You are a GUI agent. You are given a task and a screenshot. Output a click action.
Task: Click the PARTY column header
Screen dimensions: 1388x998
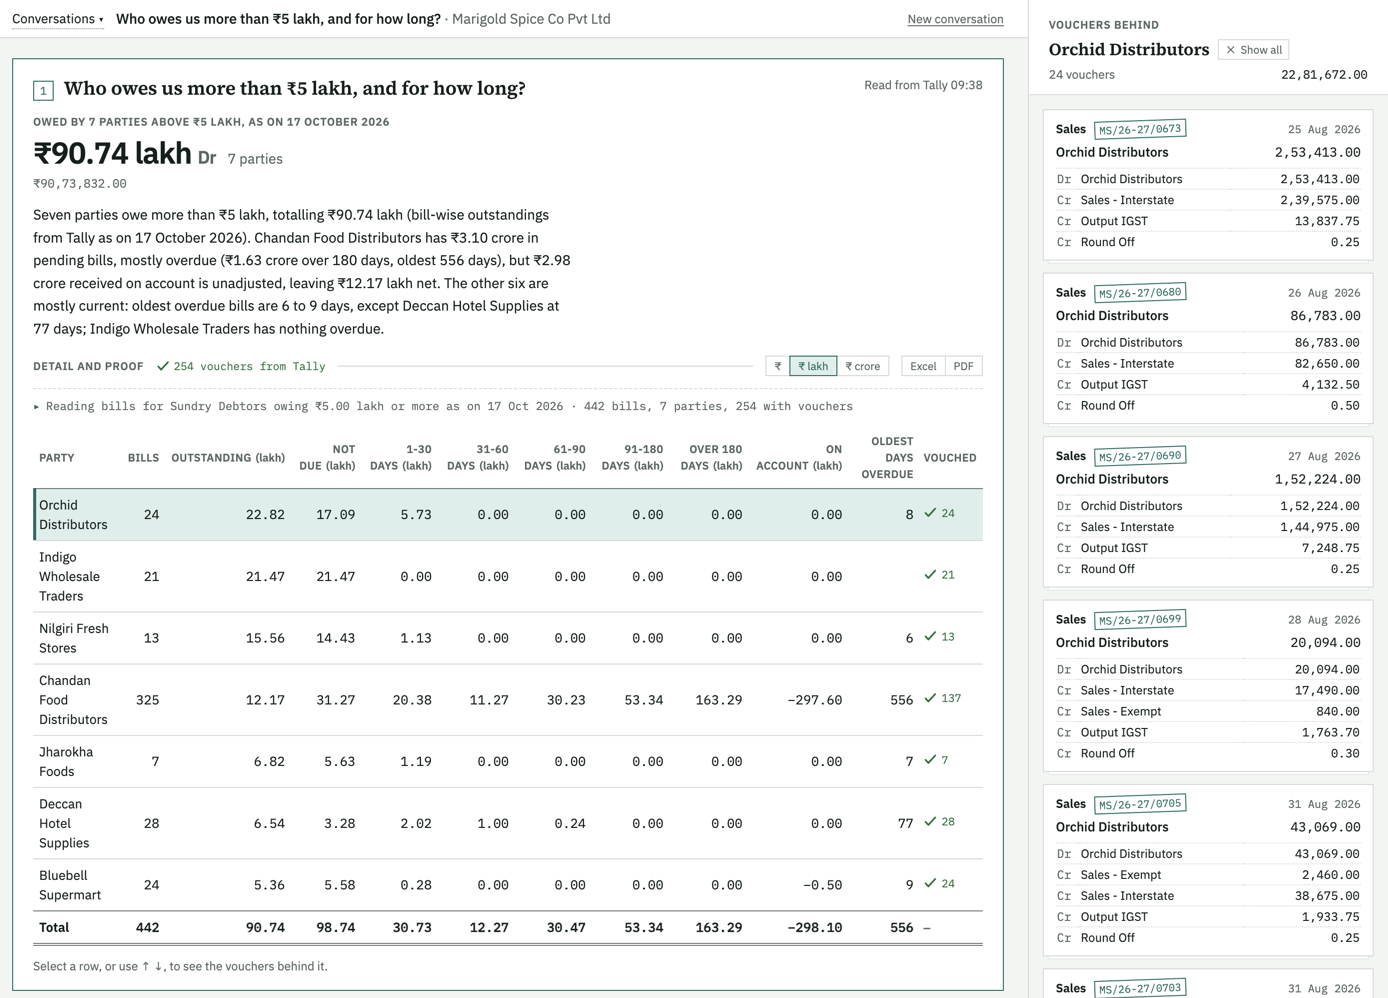coord(57,458)
